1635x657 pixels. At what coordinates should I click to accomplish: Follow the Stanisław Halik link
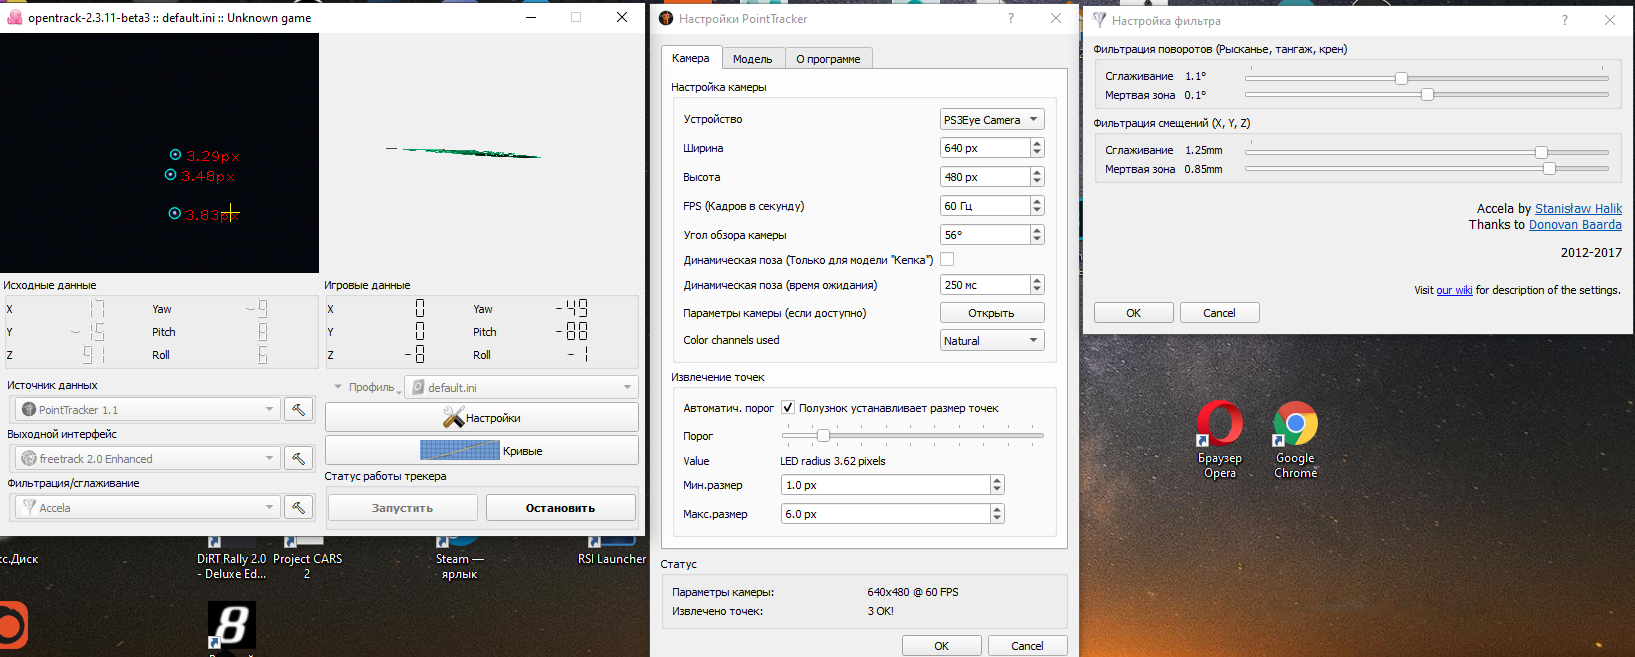point(1578,209)
